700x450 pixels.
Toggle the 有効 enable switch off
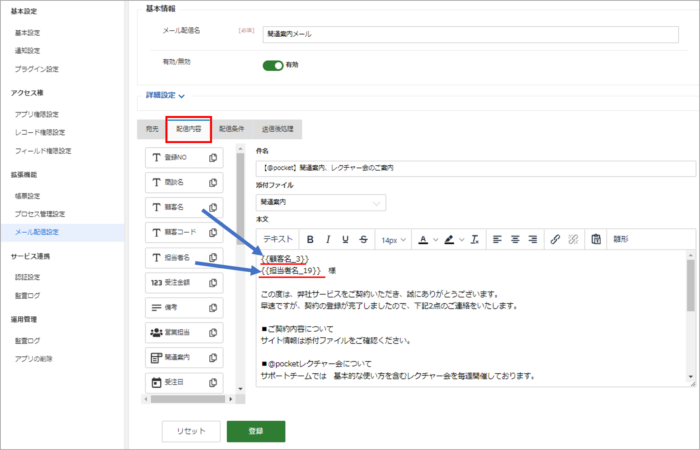click(x=273, y=66)
